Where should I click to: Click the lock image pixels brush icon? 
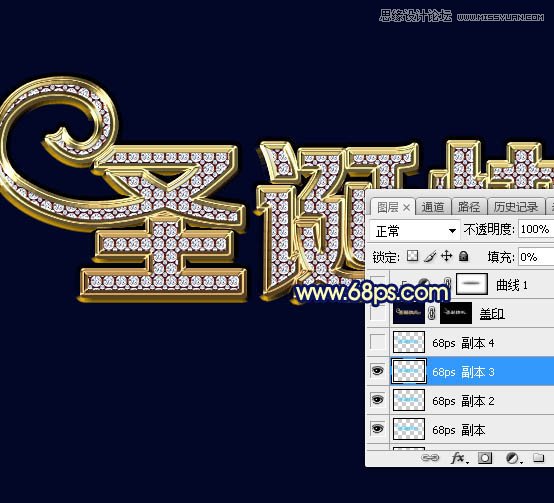(430, 256)
